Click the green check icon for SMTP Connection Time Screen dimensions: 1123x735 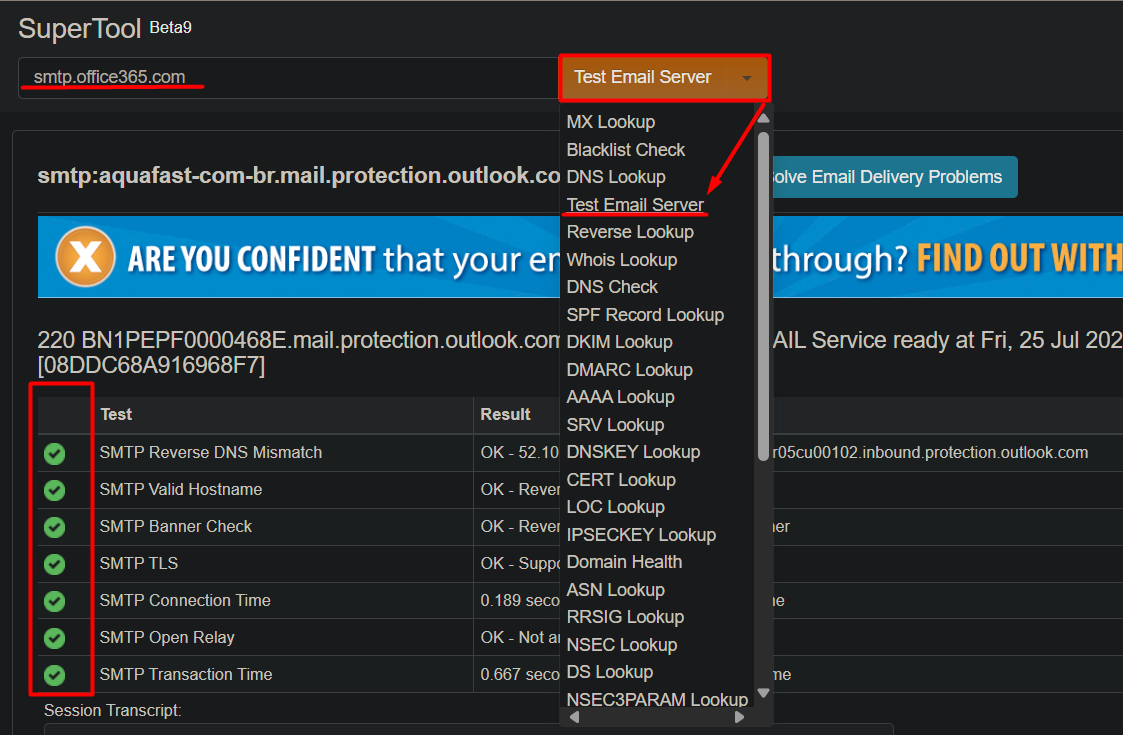(54, 601)
